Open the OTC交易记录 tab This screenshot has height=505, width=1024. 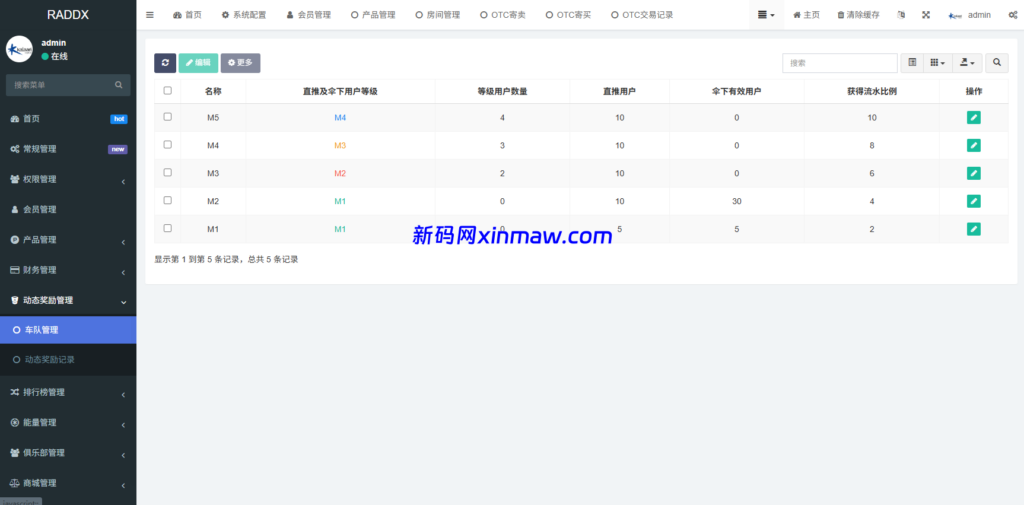[642, 15]
